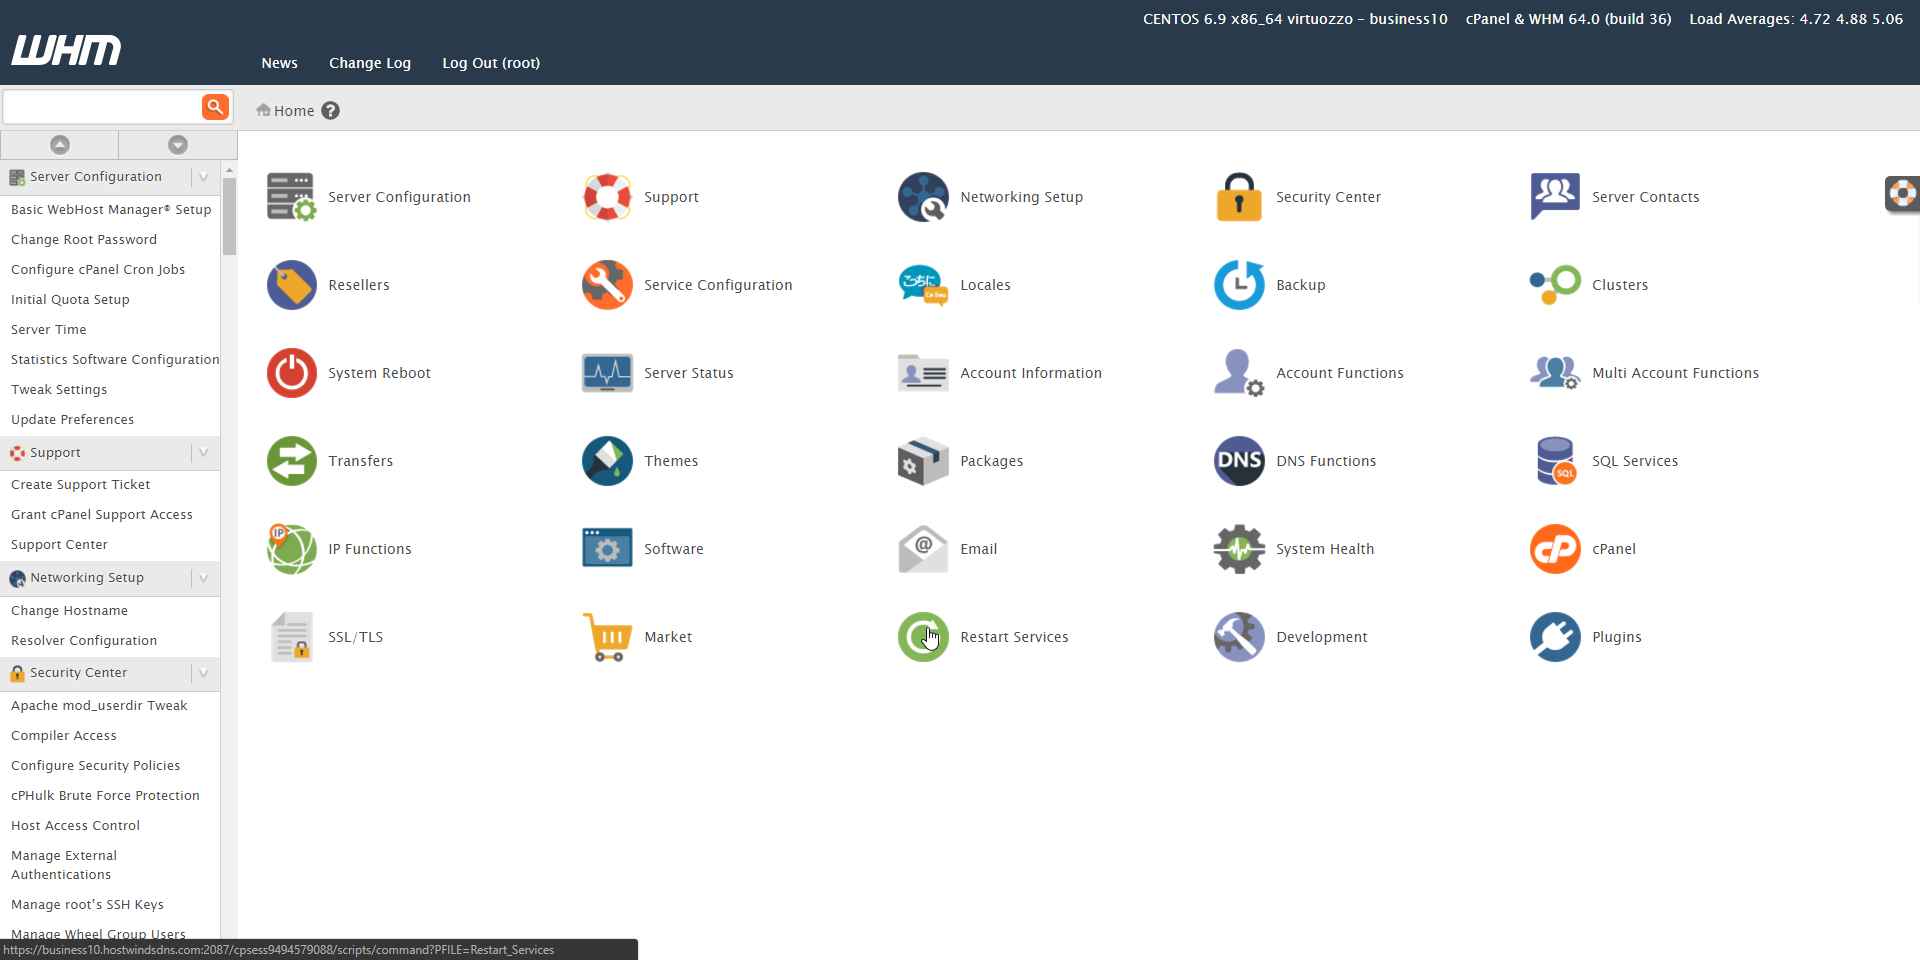1920x960 pixels.
Task: Open the Backup clock icon
Action: pyautogui.click(x=1239, y=285)
